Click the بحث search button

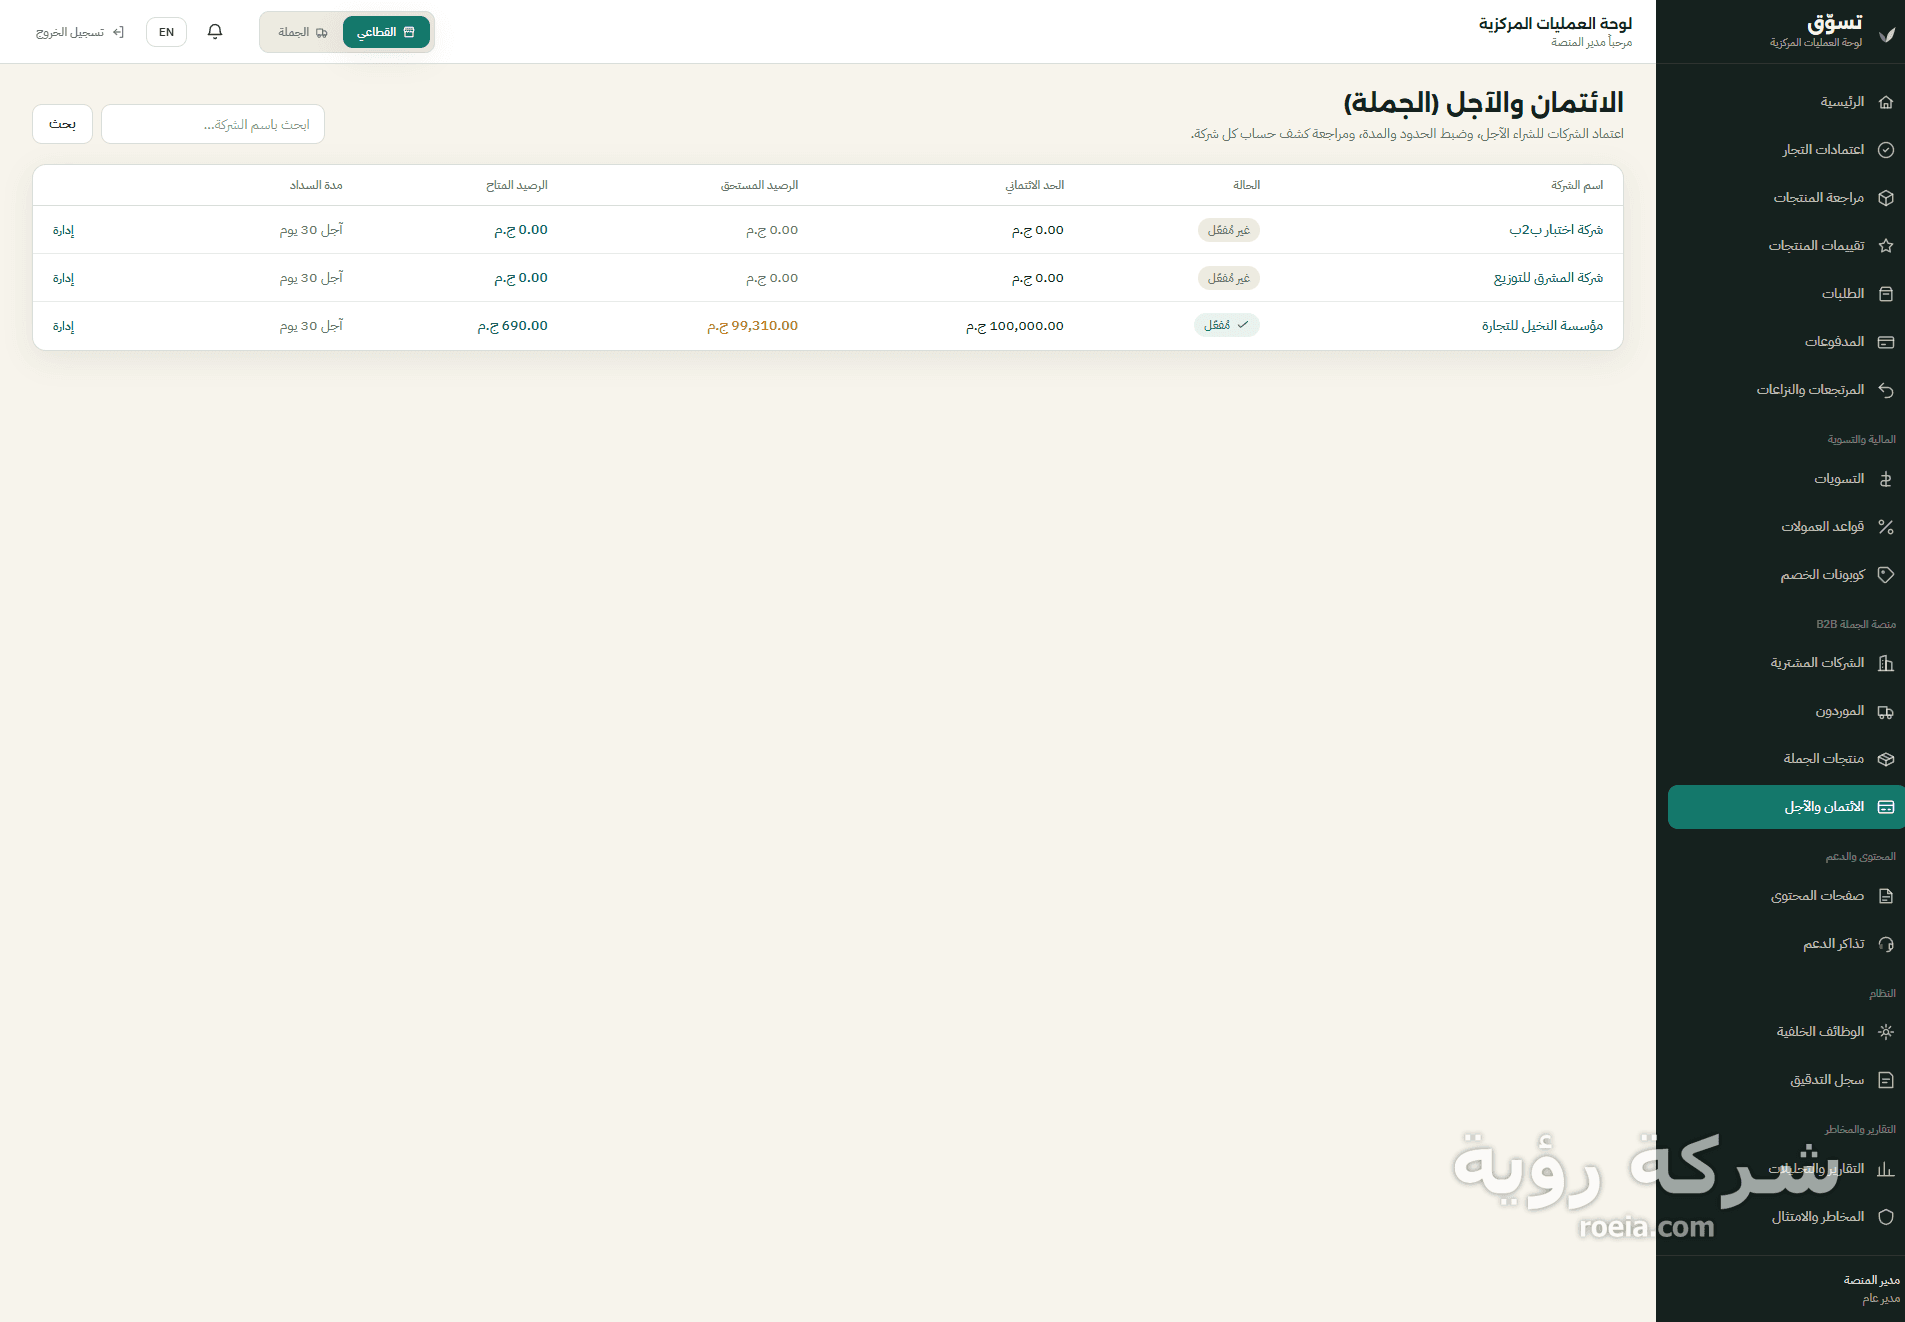point(62,124)
